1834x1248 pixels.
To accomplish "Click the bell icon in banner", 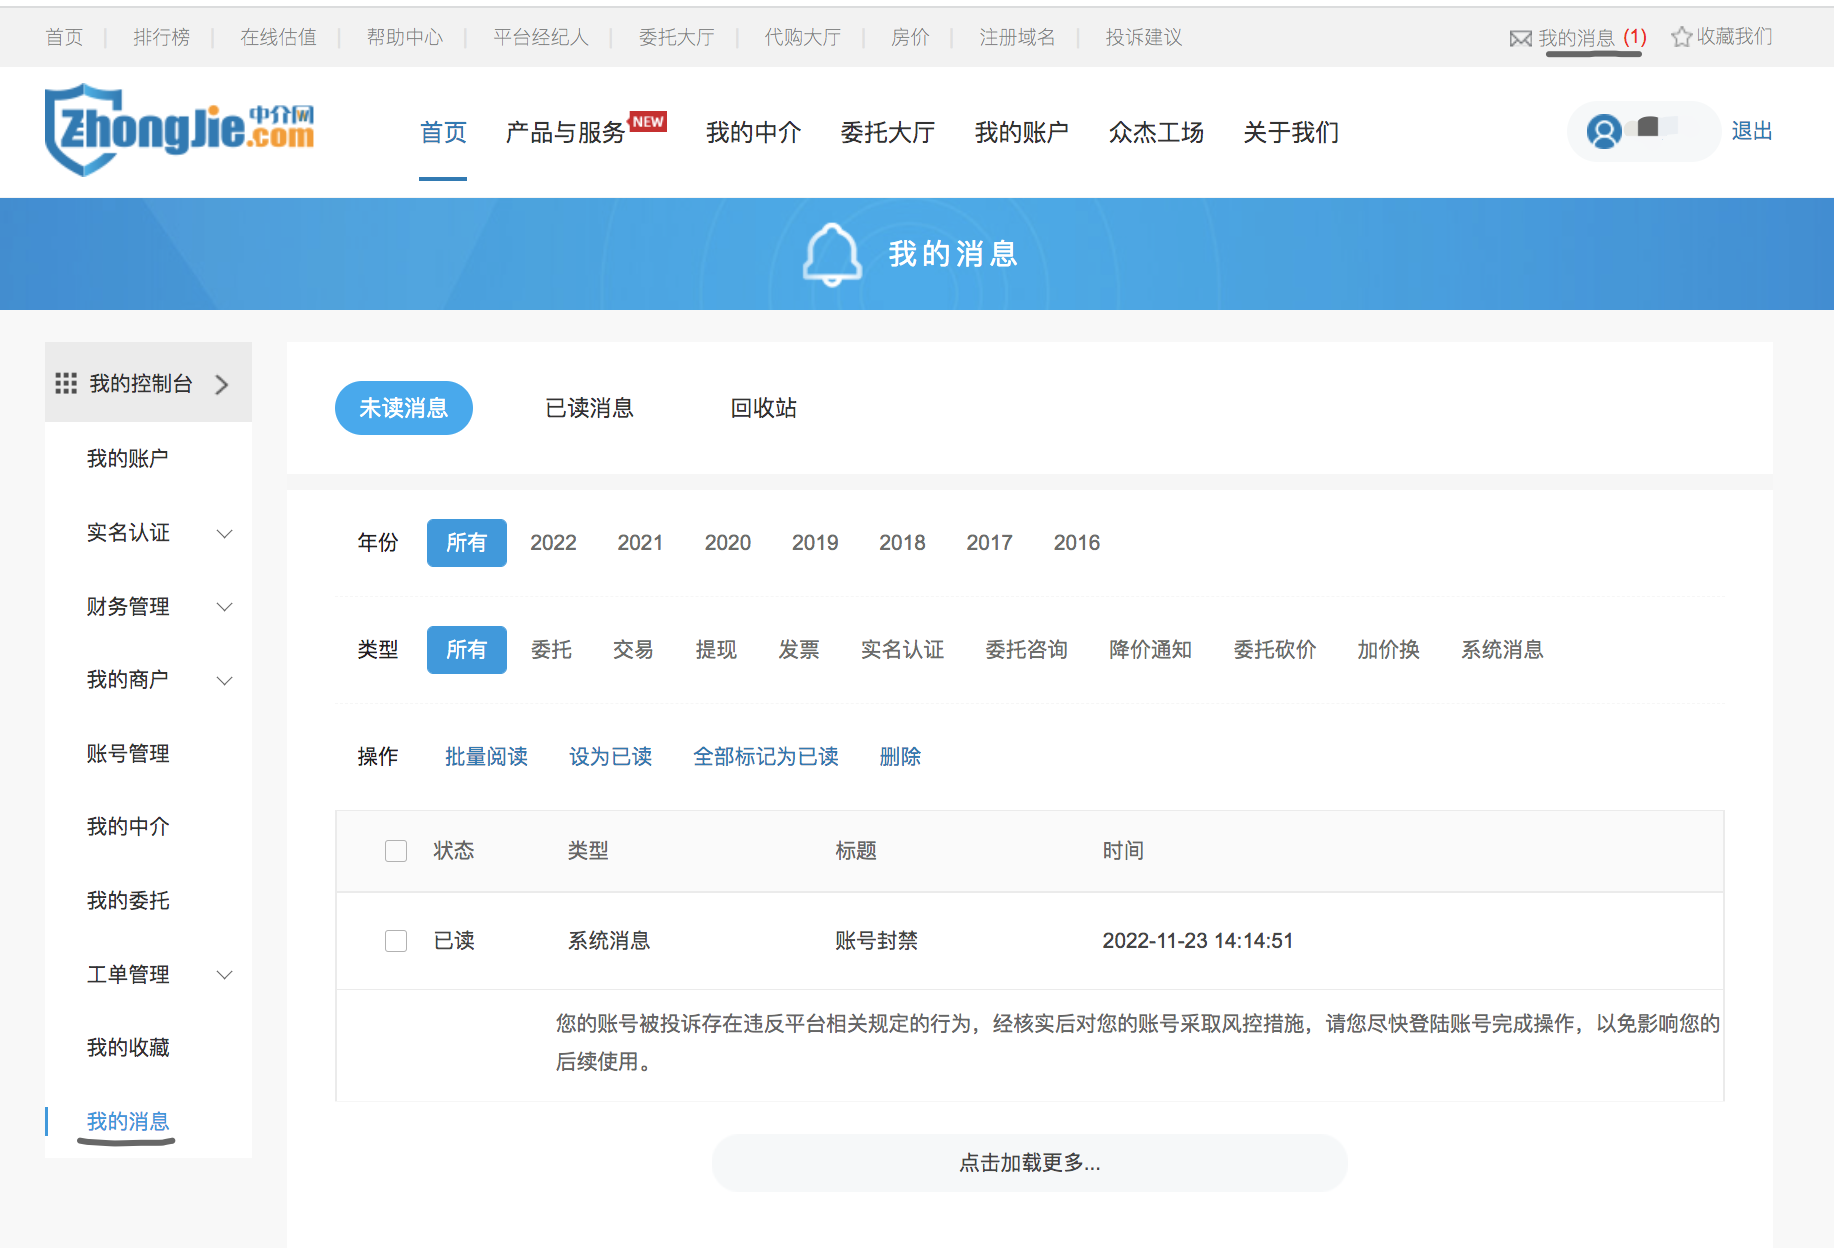I will click(831, 254).
